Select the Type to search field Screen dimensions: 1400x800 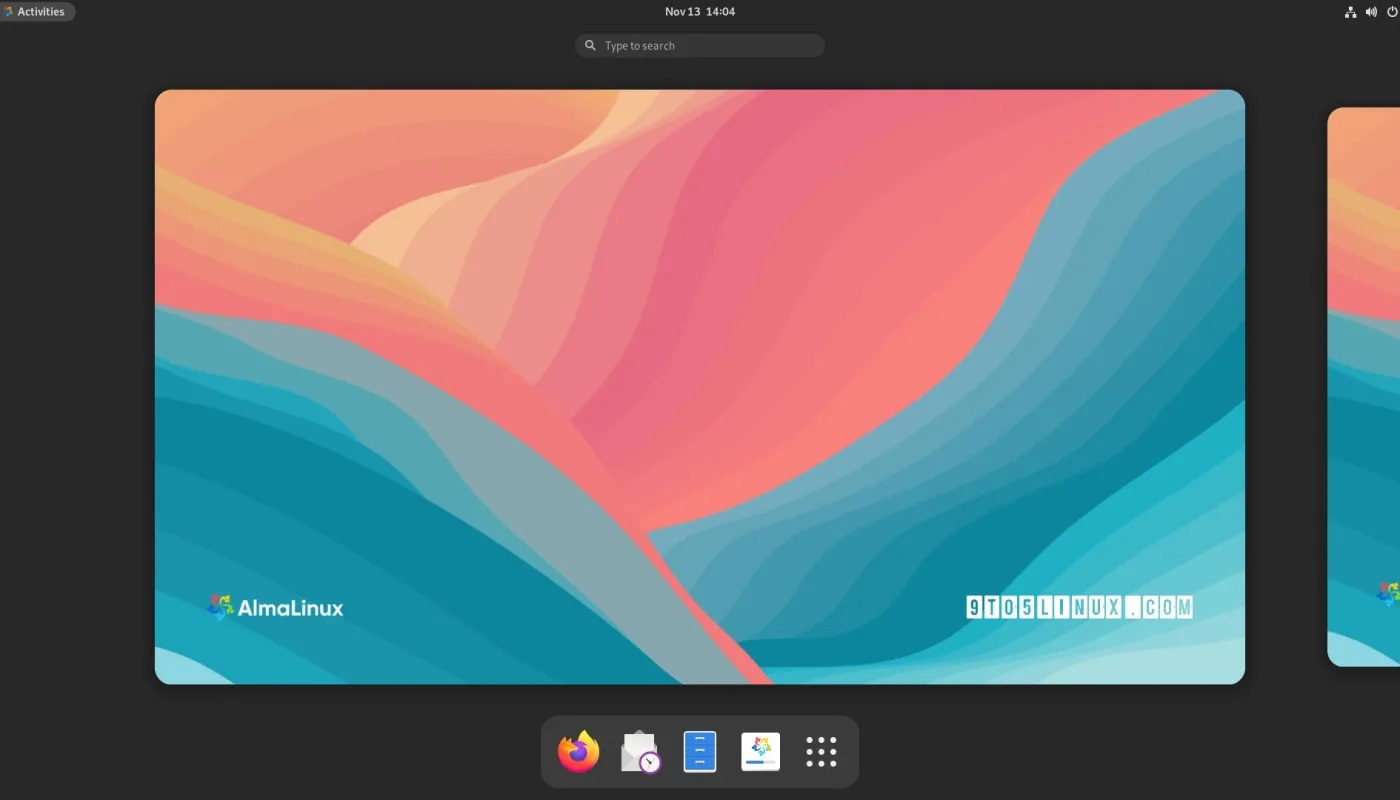(x=700, y=45)
